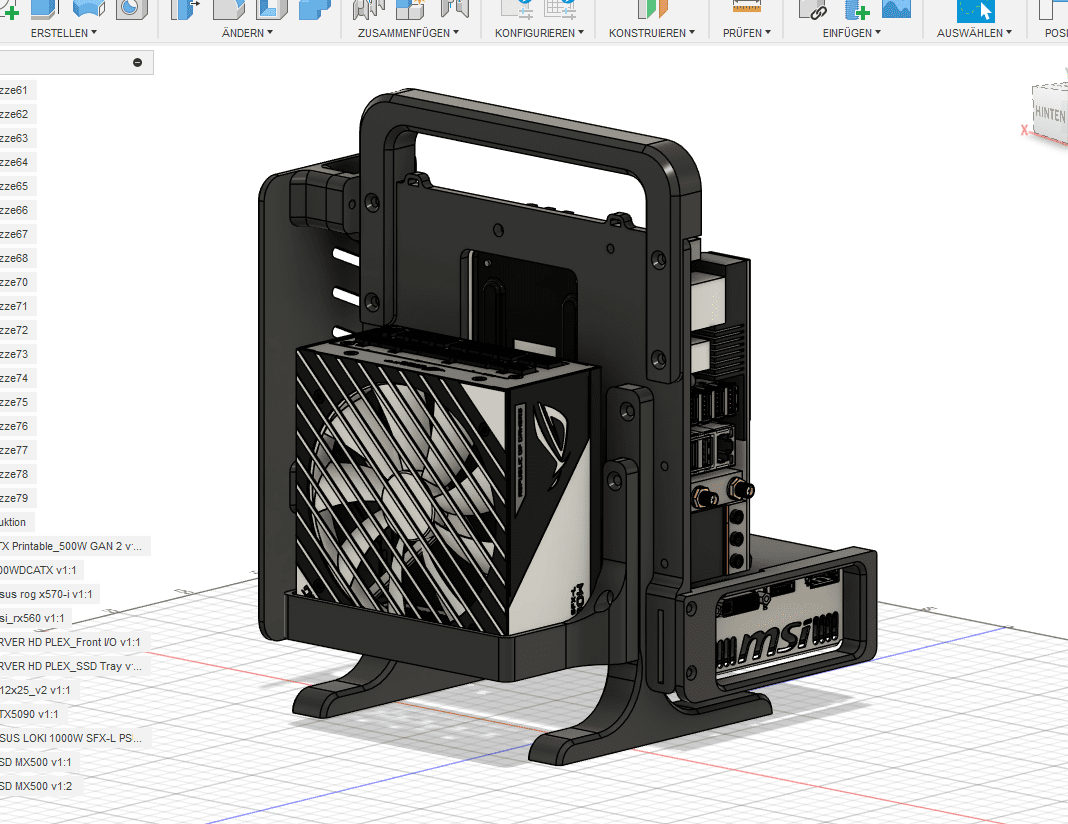Image resolution: width=1068 pixels, height=824 pixels.
Task: Open the ERSTELLEN dropdown
Action: (63, 33)
